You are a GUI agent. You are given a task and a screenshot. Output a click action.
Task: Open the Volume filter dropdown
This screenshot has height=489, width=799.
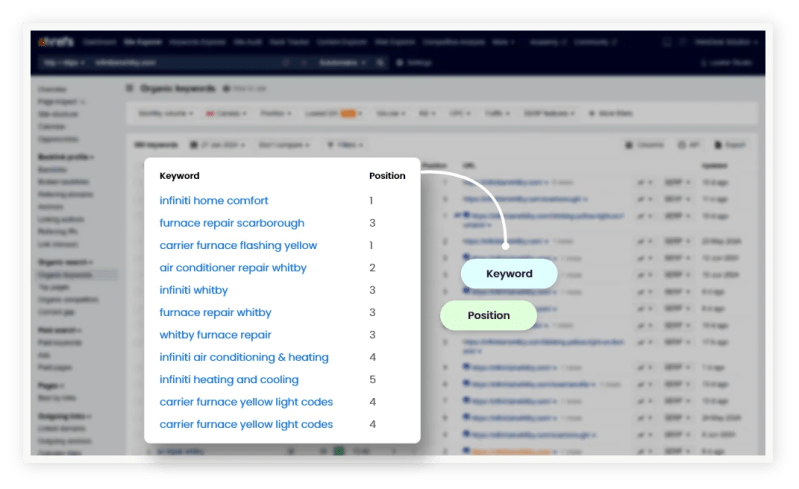click(391, 114)
